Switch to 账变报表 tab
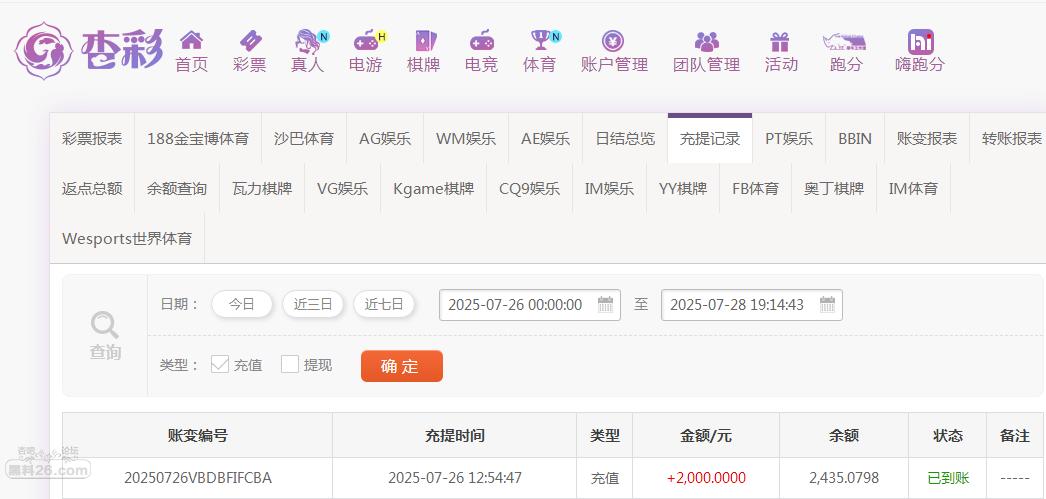1046x499 pixels. pyautogui.click(x=927, y=139)
